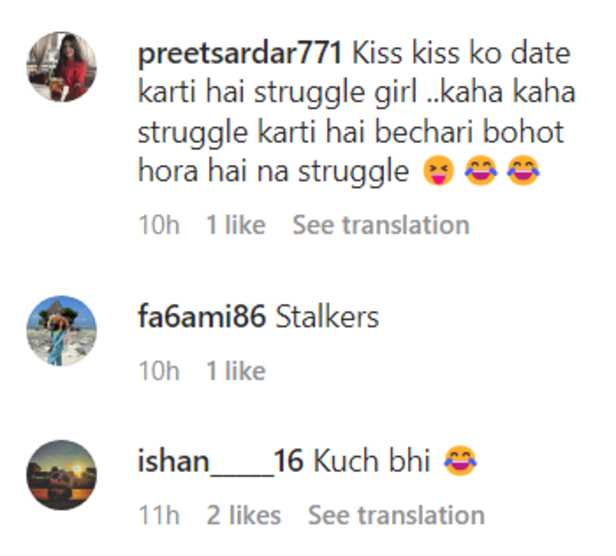See translation of preetsardar771's comment

point(380,226)
